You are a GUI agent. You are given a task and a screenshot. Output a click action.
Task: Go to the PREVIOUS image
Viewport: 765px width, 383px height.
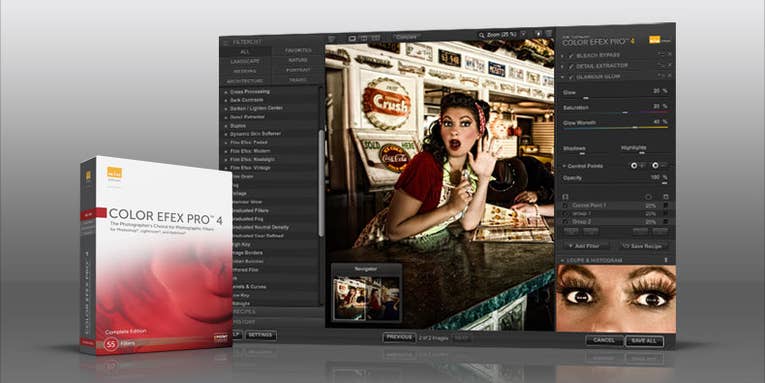coord(399,337)
